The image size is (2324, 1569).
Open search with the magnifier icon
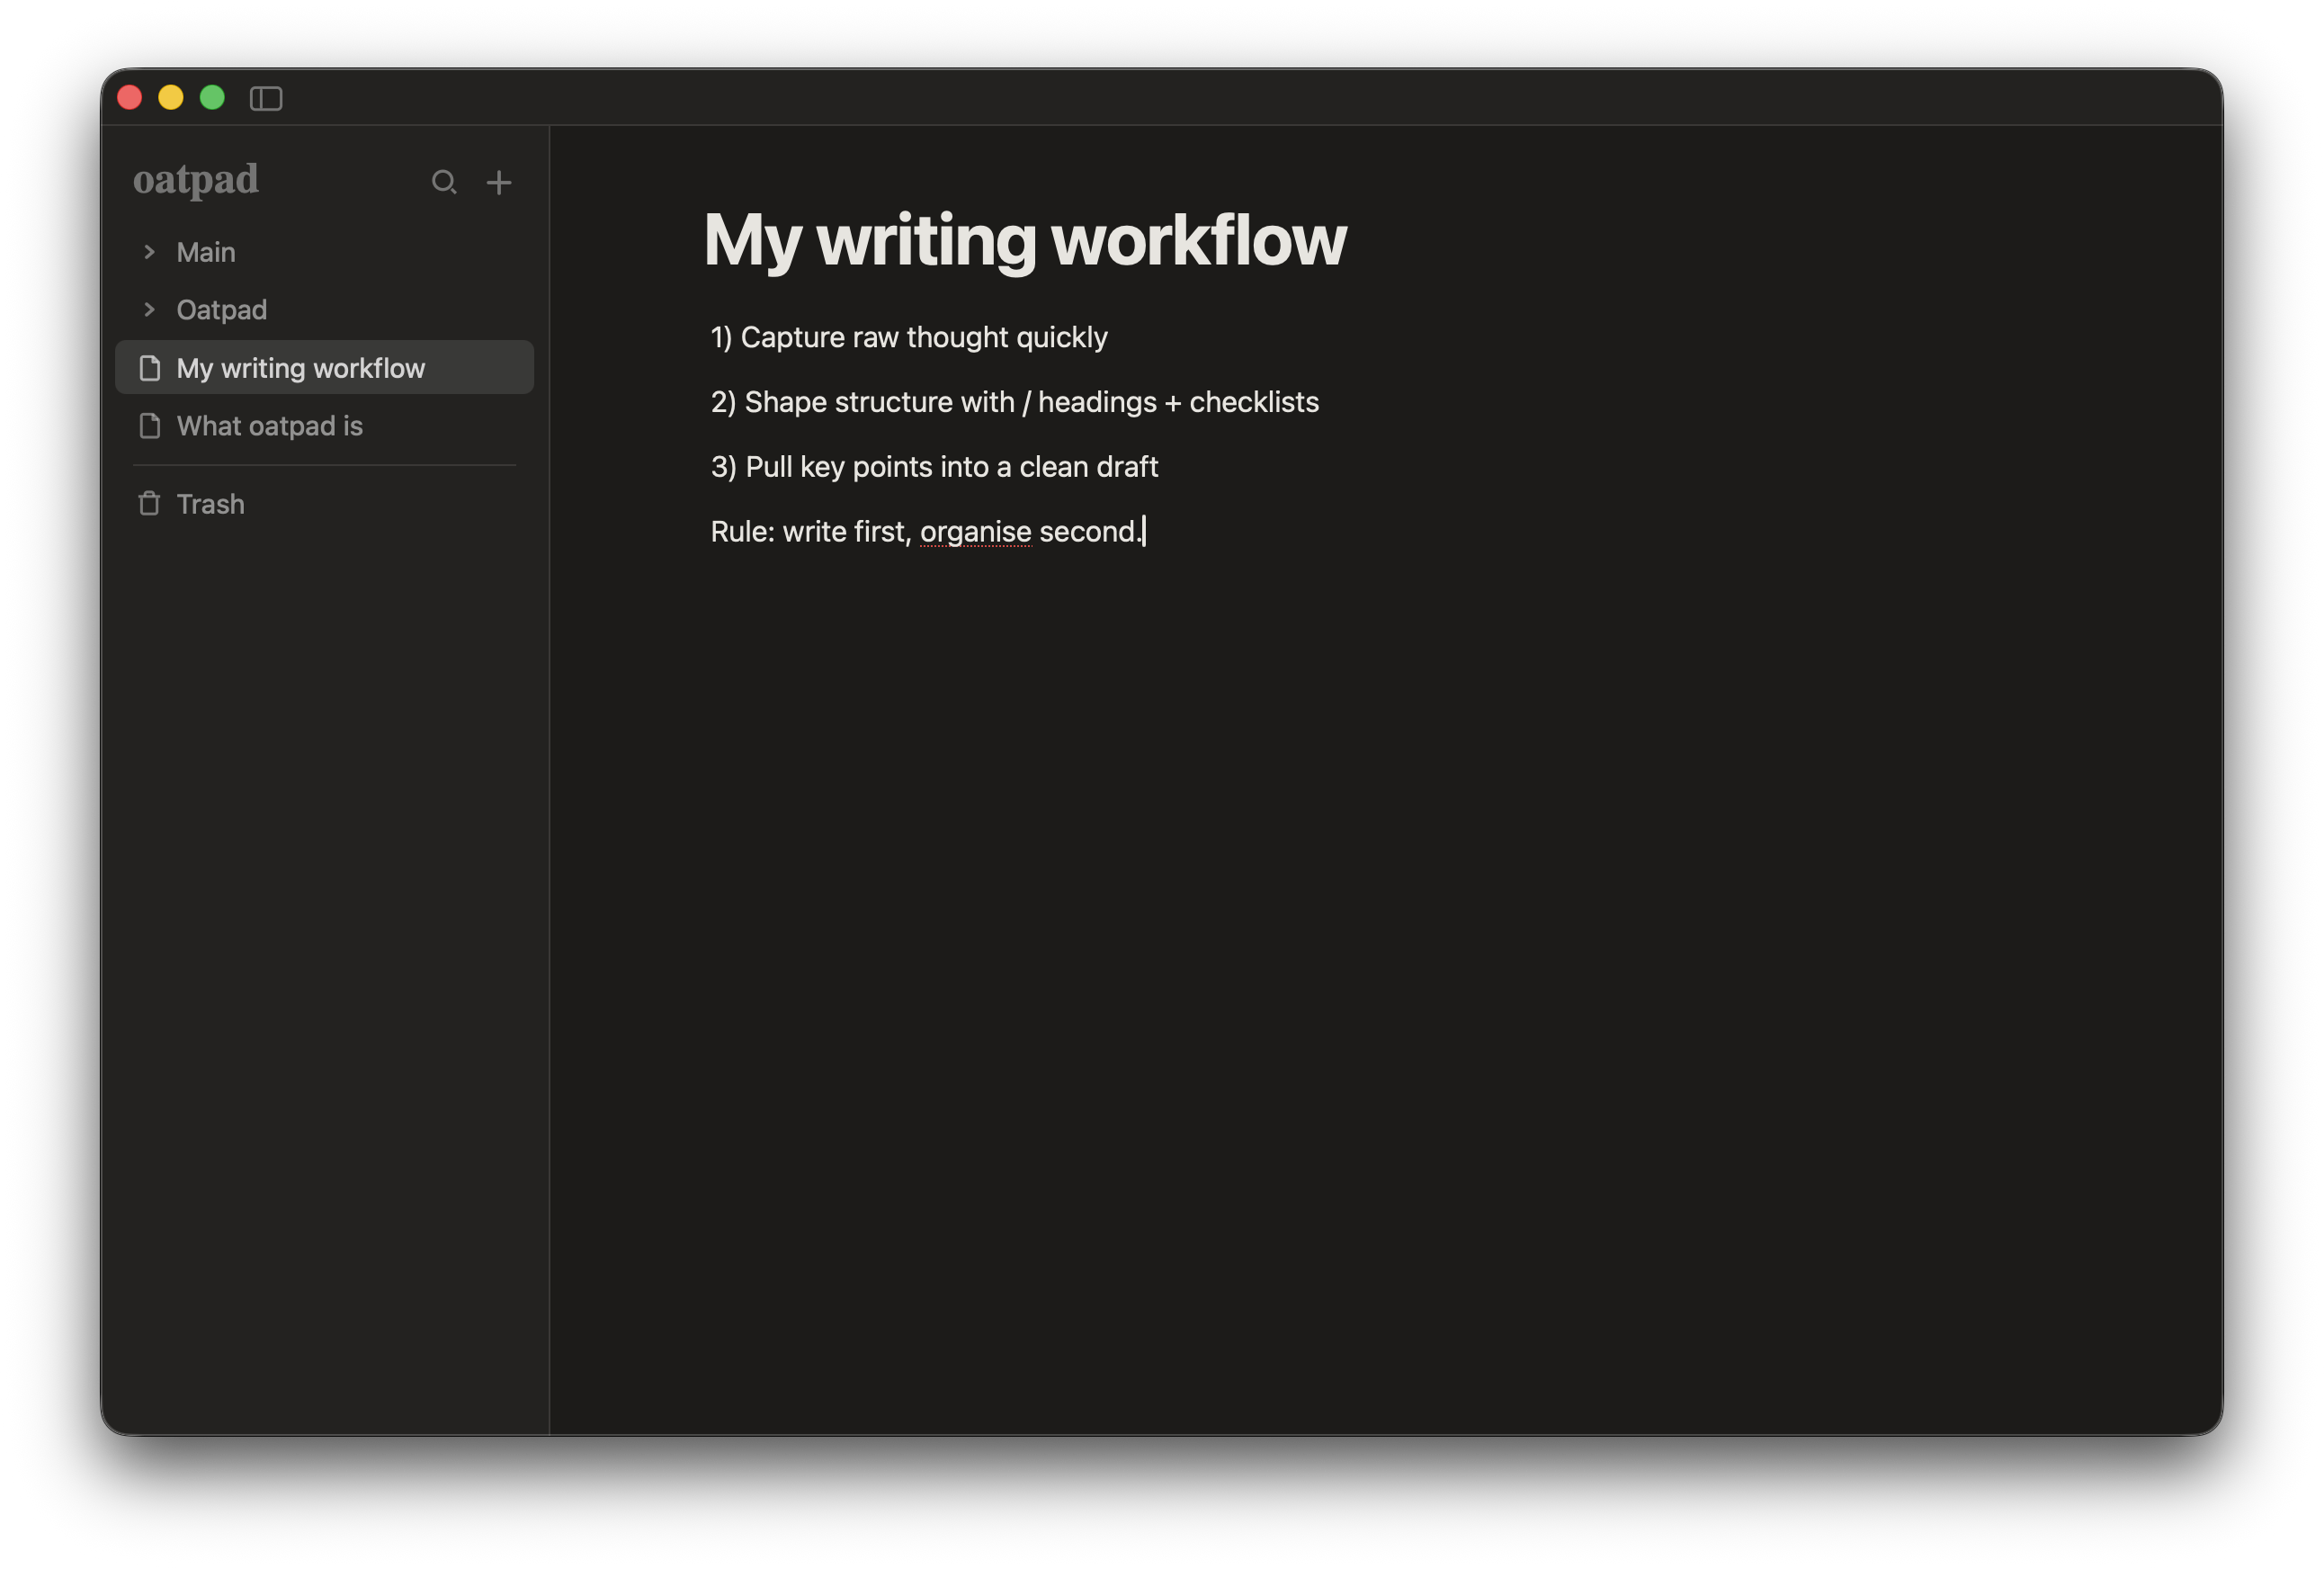coord(445,182)
